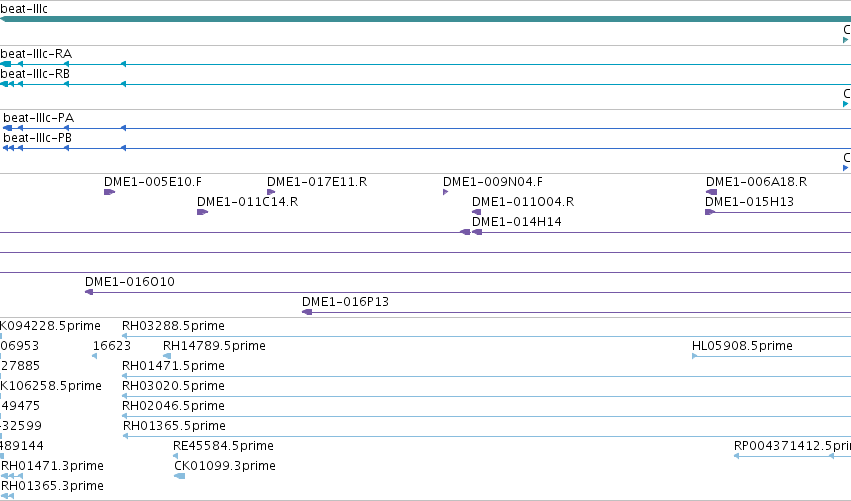The height and width of the screenshot is (501, 851).
Task: Open the DME1-014H14 clone label
Action: (x=517, y=222)
